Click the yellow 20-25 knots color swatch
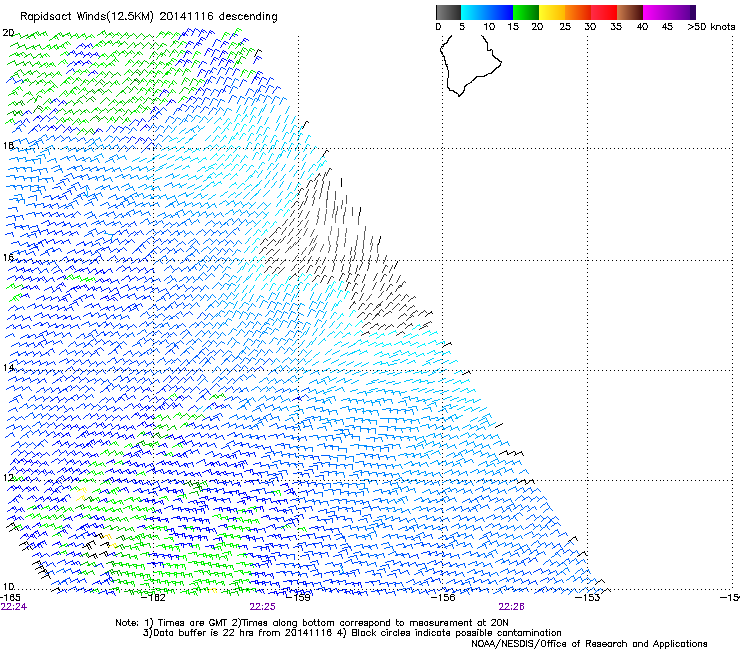 coord(552,12)
